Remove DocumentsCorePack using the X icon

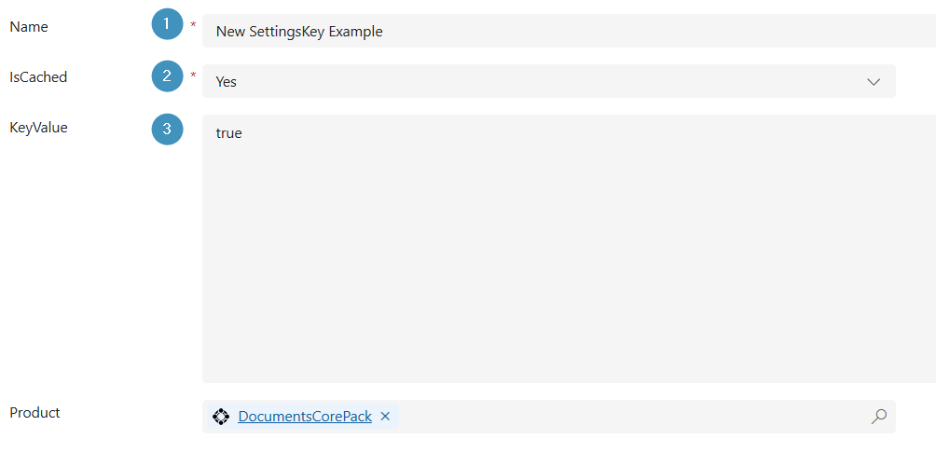pyautogui.click(x=385, y=416)
